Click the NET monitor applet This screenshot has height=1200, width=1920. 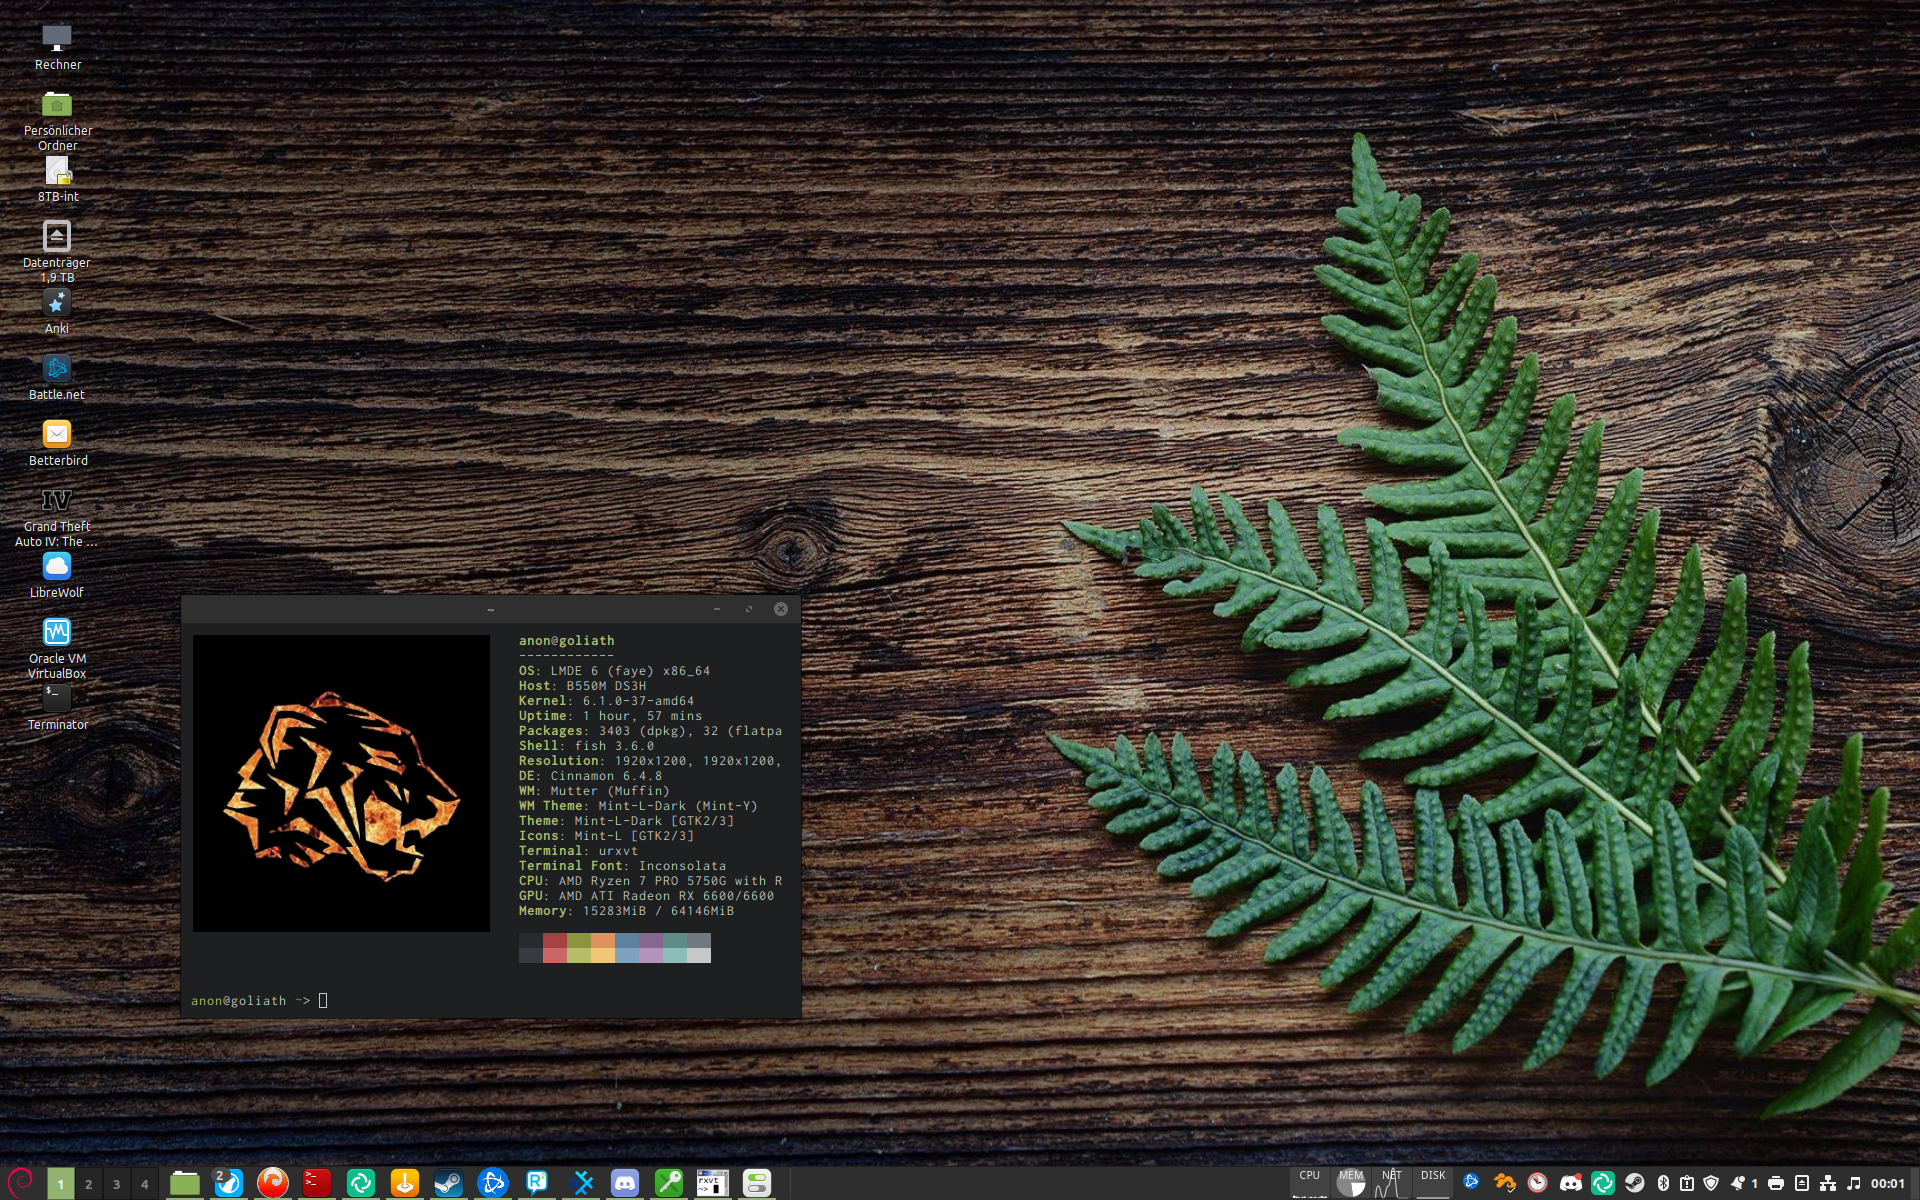click(x=1392, y=1183)
